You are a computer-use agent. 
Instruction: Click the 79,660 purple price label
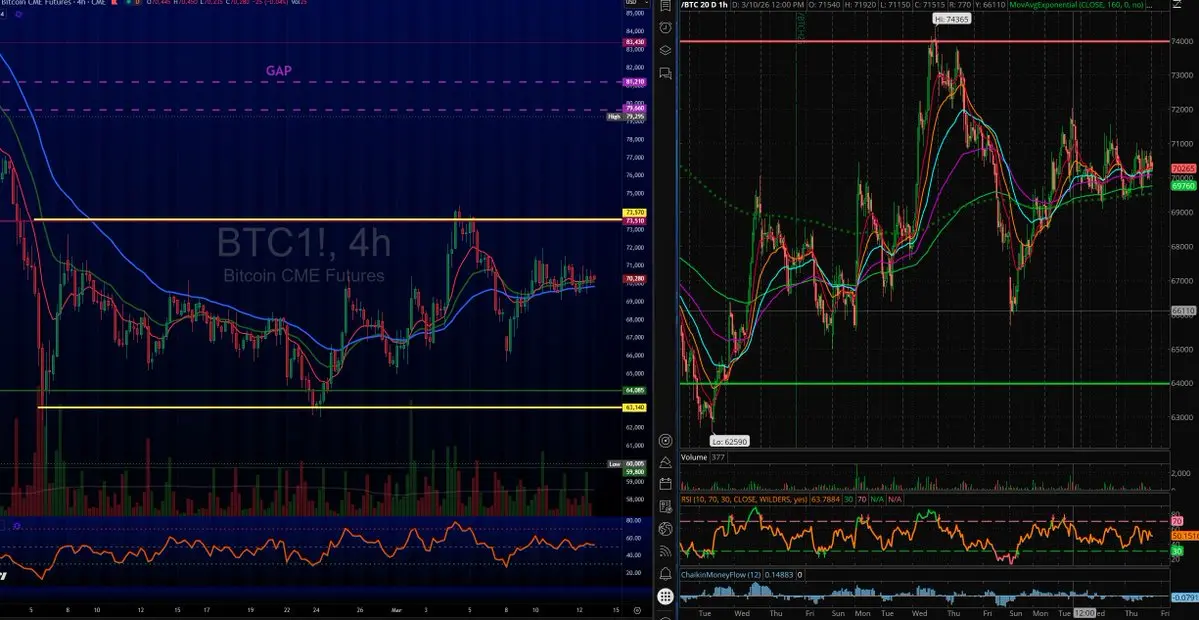pyautogui.click(x=635, y=109)
